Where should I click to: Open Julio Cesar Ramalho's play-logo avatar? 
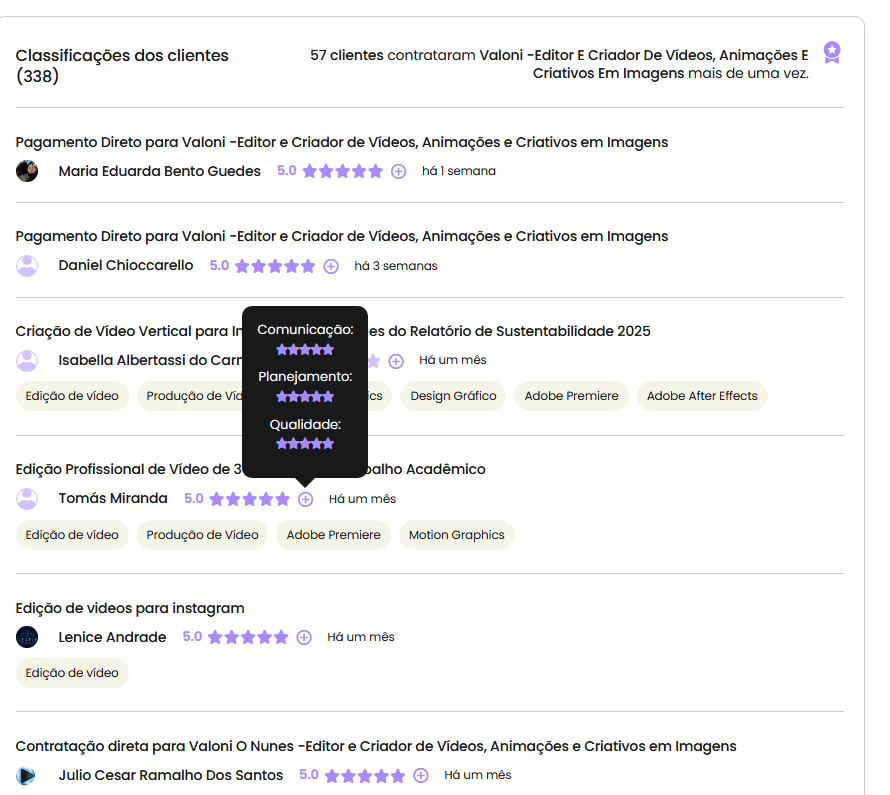(26, 775)
